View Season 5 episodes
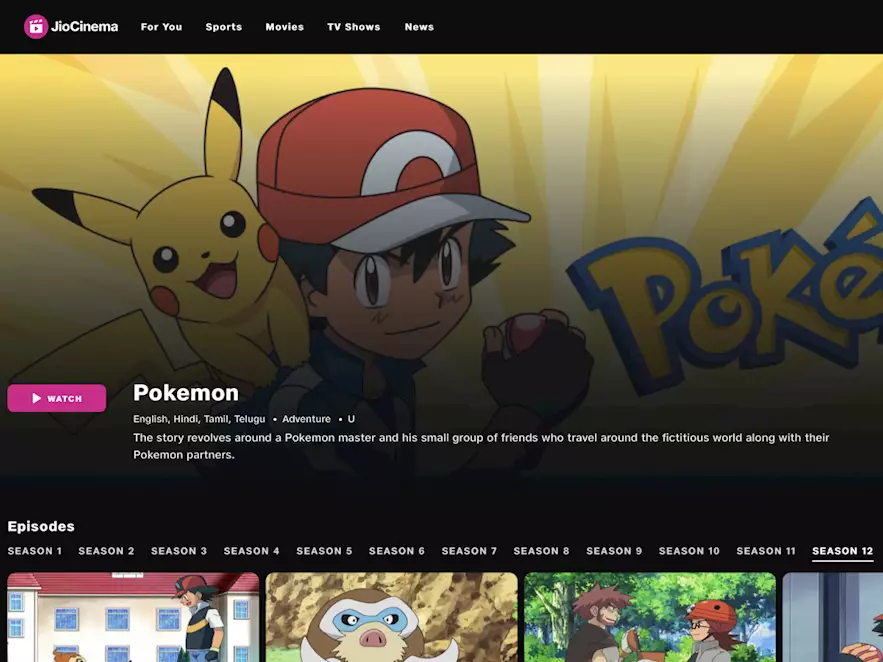Viewport: 883px width, 662px height. 324,550
